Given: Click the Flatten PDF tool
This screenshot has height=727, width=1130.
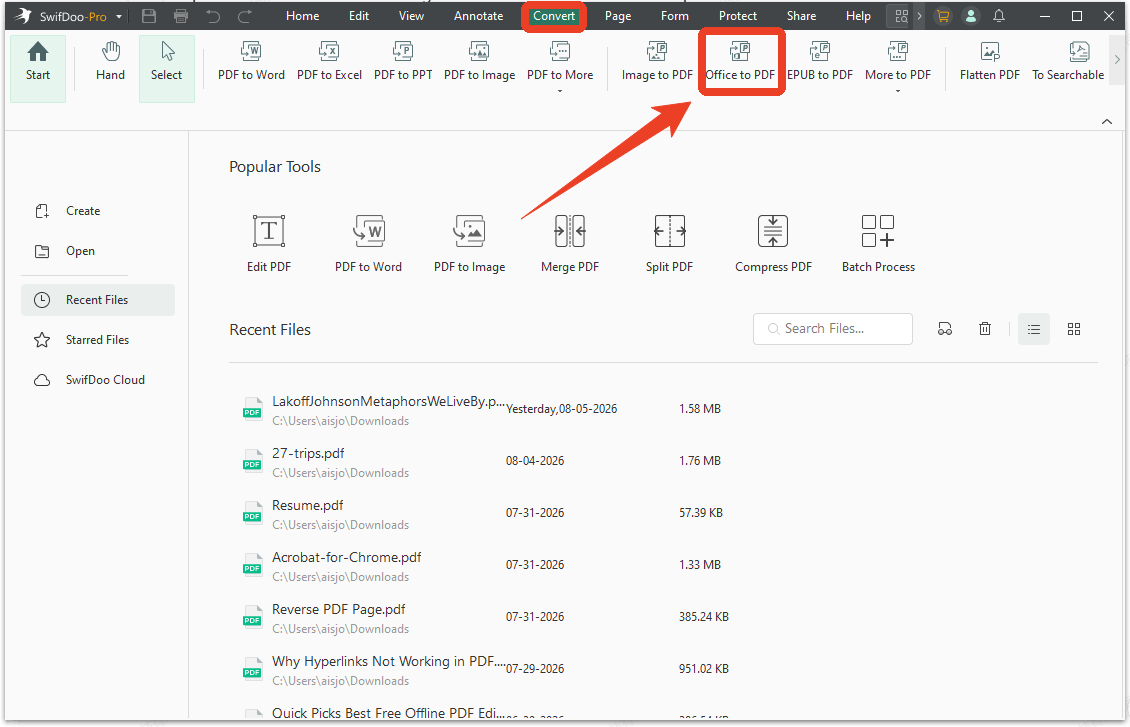Looking at the screenshot, I should click(x=989, y=61).
